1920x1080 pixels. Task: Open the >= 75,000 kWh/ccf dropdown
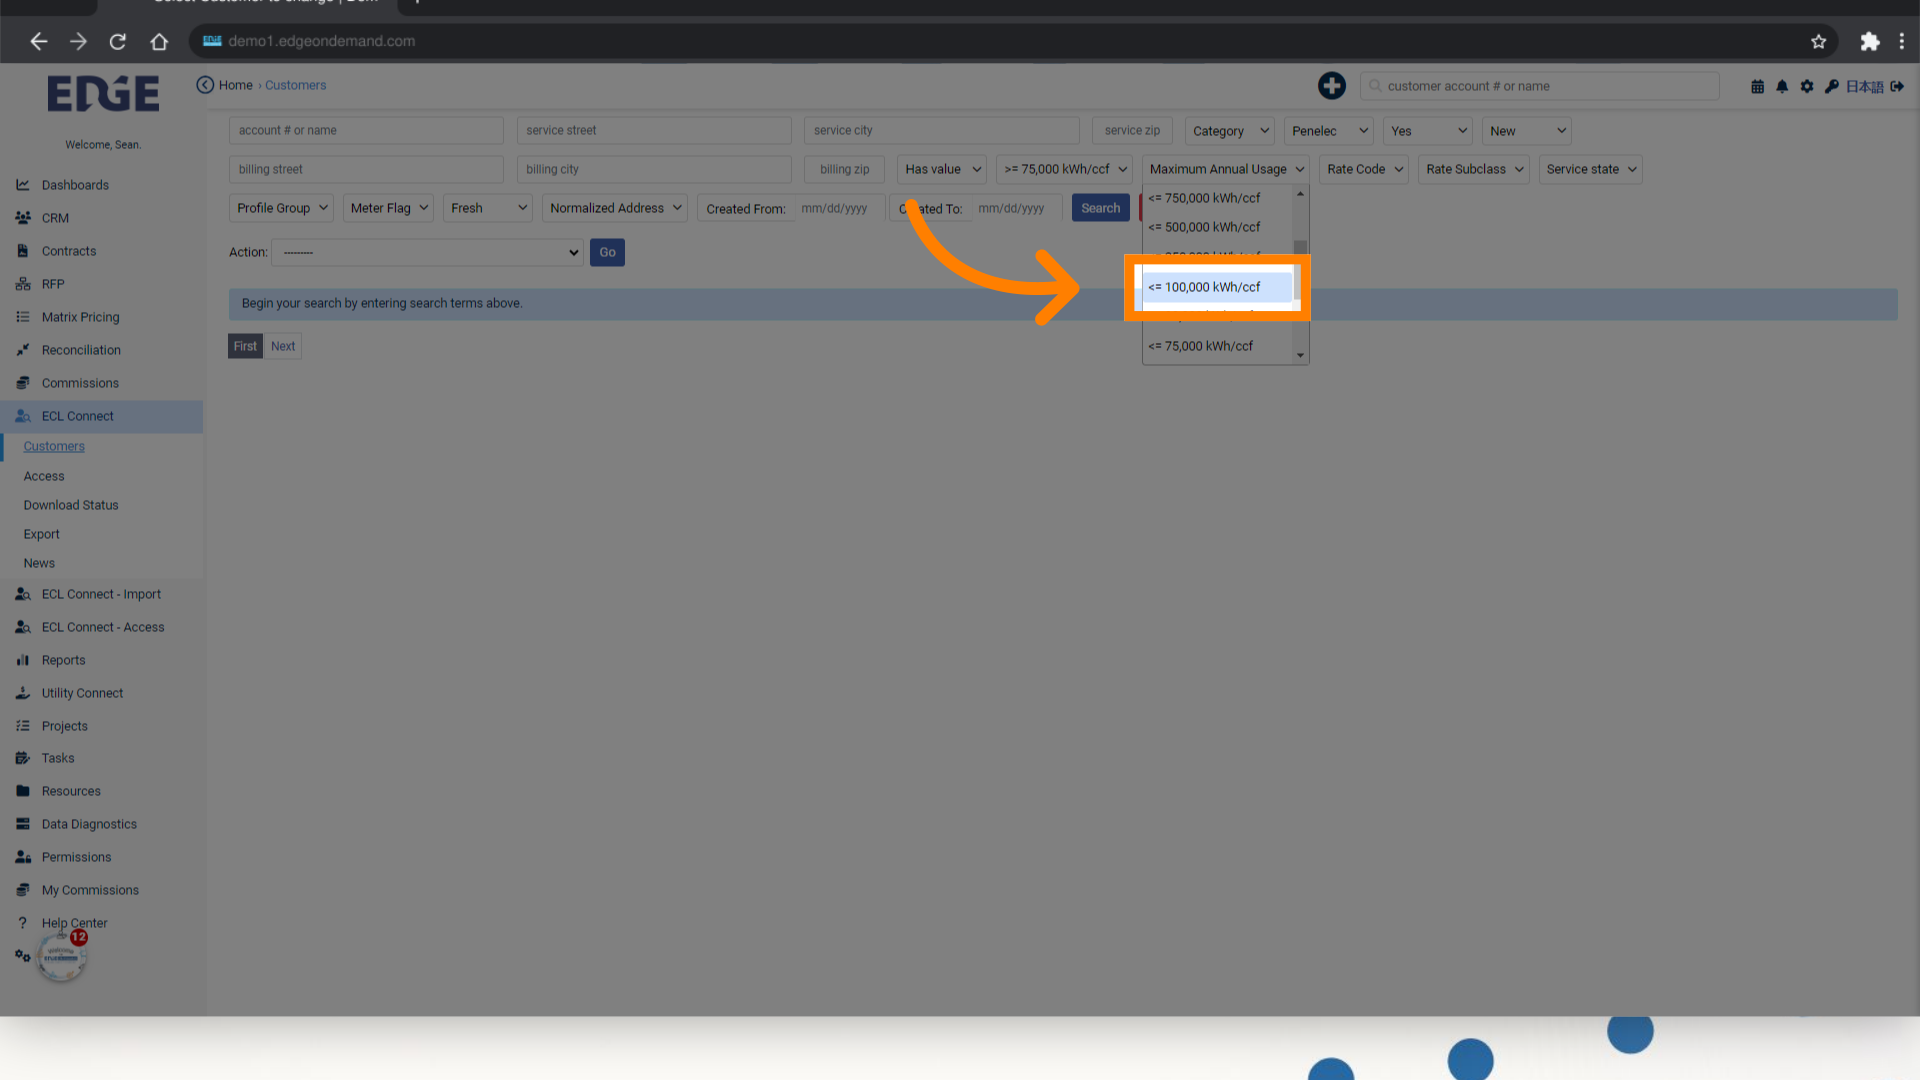[x=1064, y=169]
